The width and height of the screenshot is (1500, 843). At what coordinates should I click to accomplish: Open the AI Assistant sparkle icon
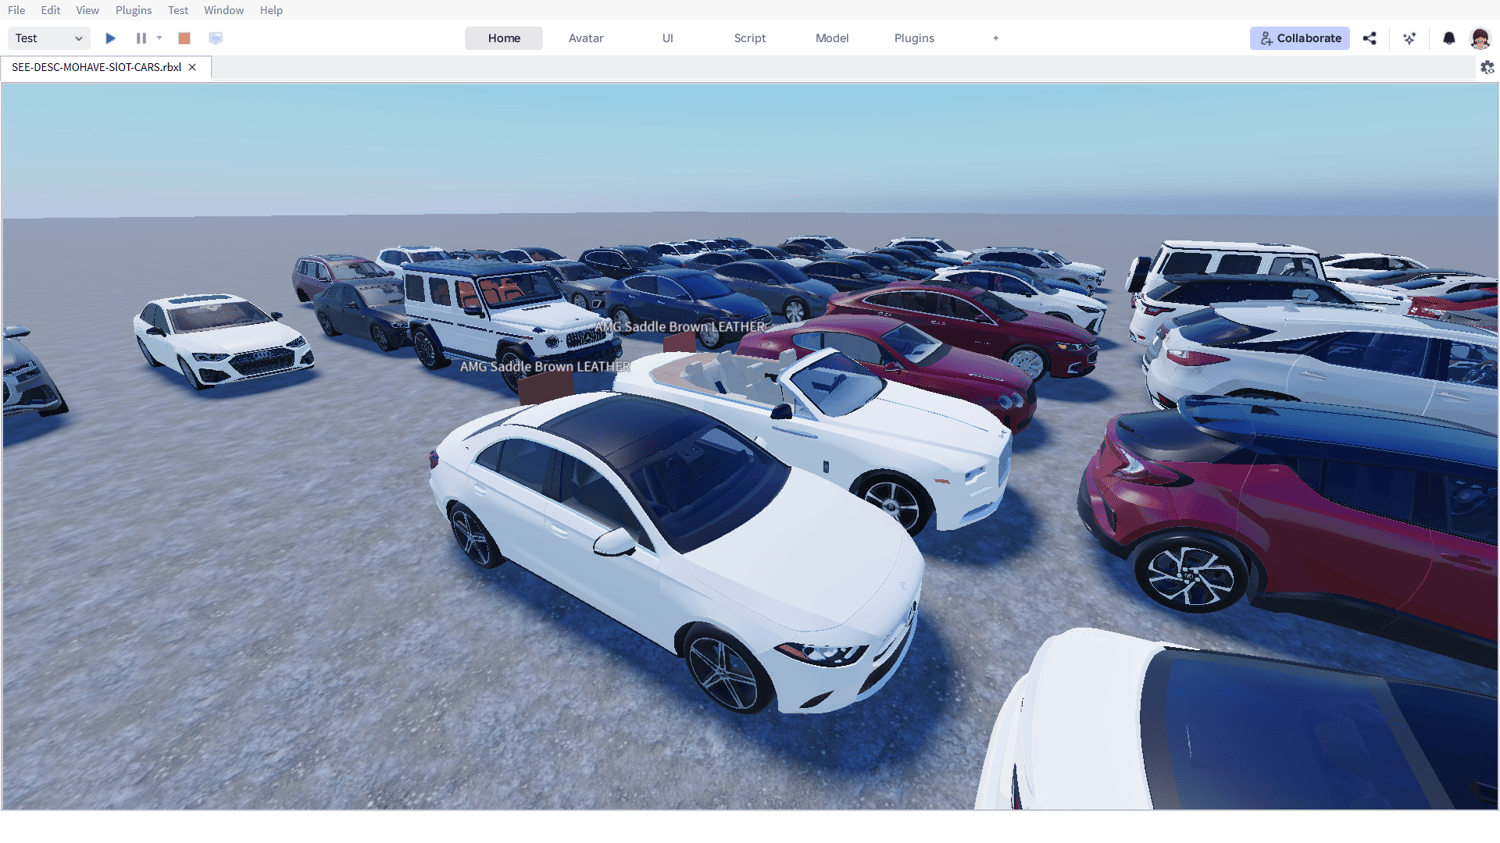1410,38
